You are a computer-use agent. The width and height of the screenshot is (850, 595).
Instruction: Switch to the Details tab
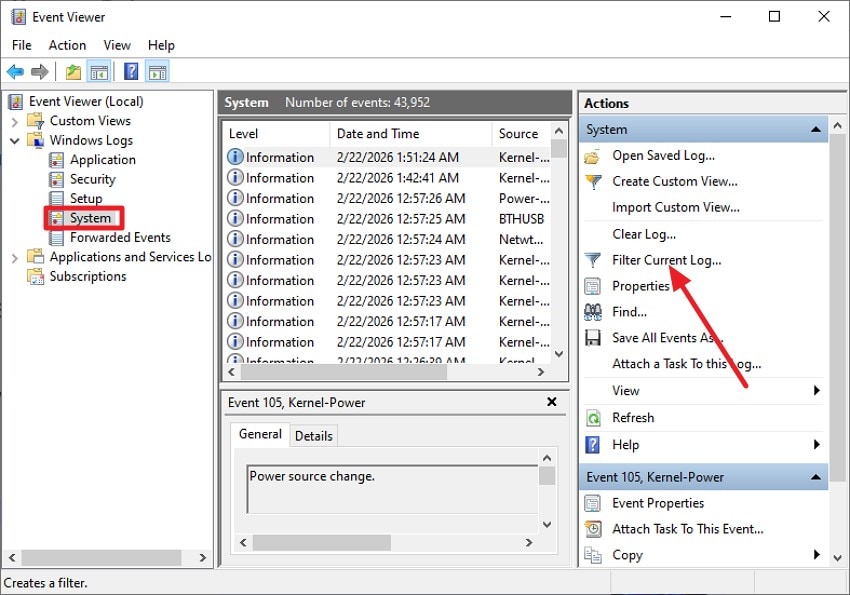coord(313,435)
